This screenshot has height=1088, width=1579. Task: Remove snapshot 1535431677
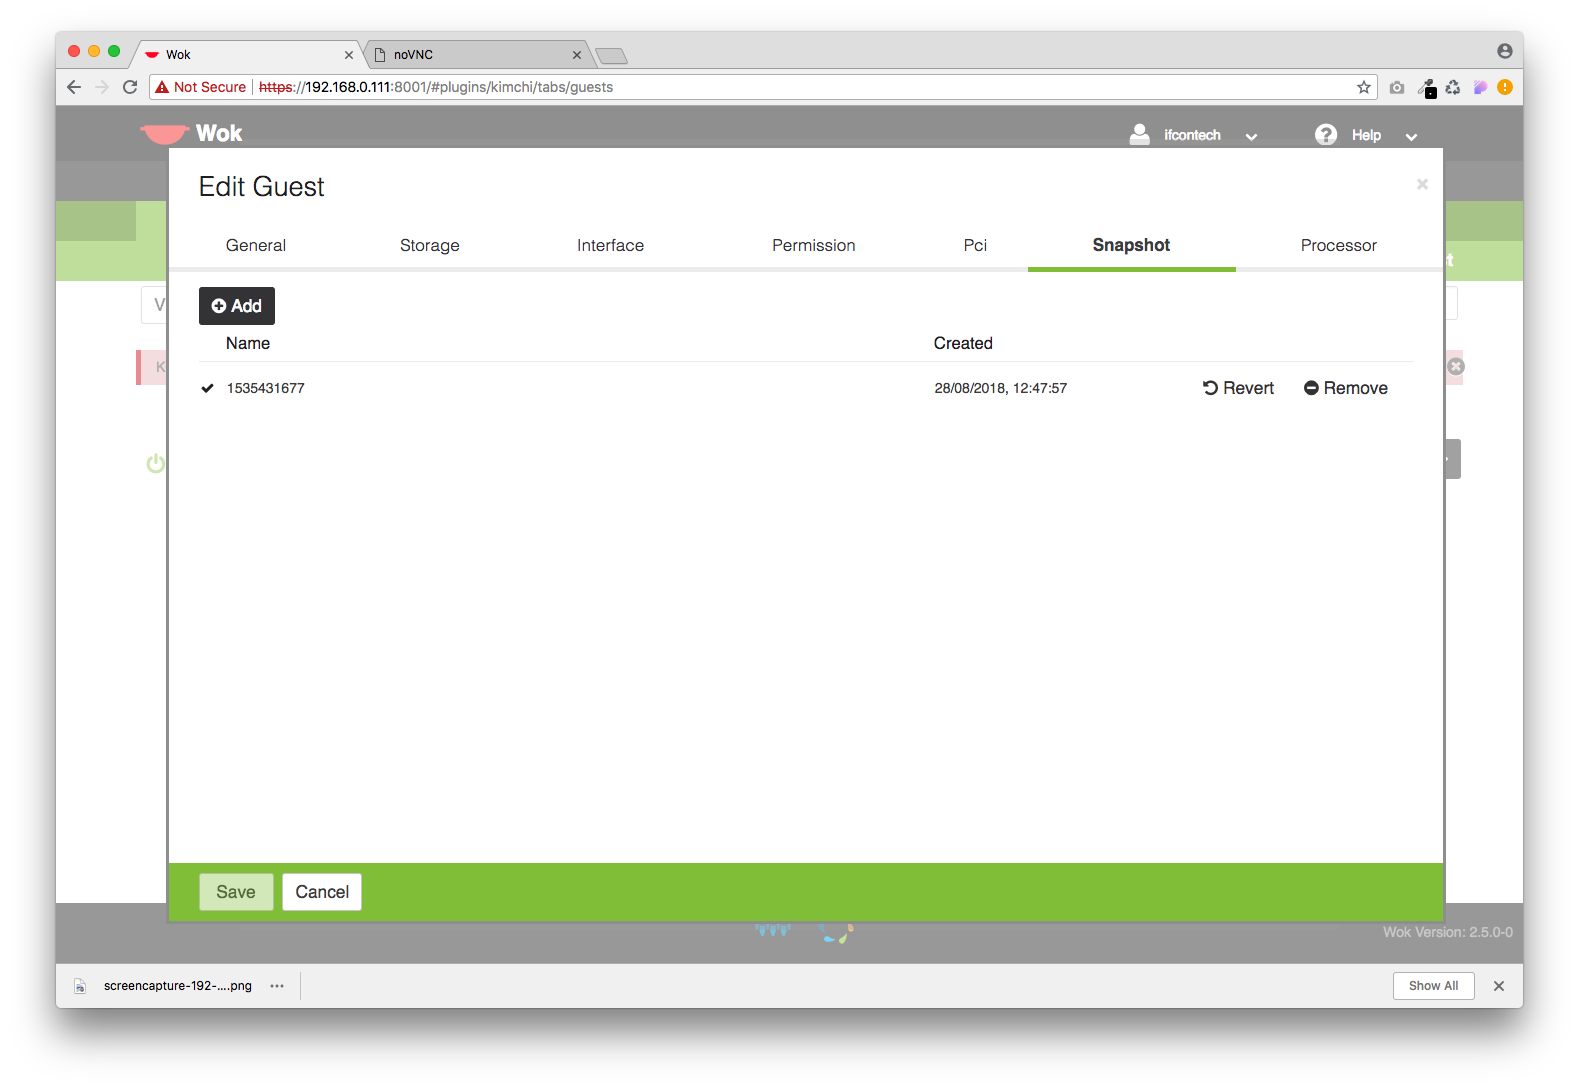click(1345, 388)
